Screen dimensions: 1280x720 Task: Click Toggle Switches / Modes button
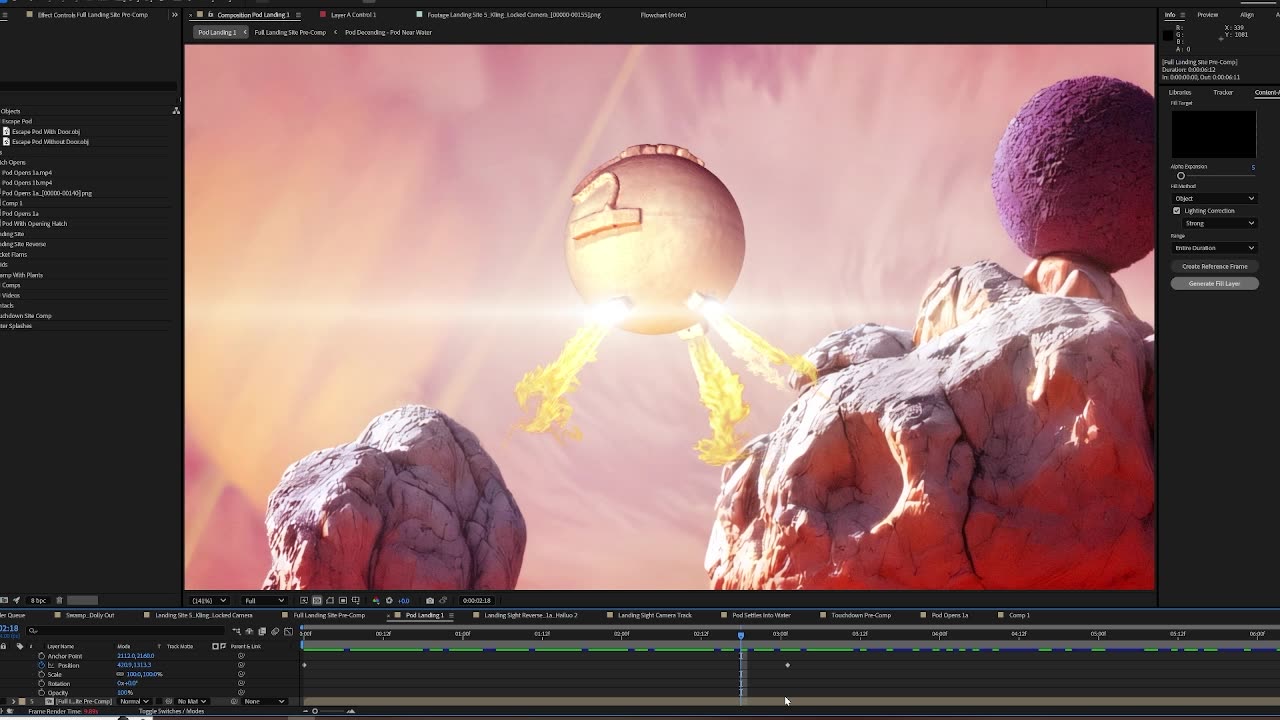(x=171, y=711)
